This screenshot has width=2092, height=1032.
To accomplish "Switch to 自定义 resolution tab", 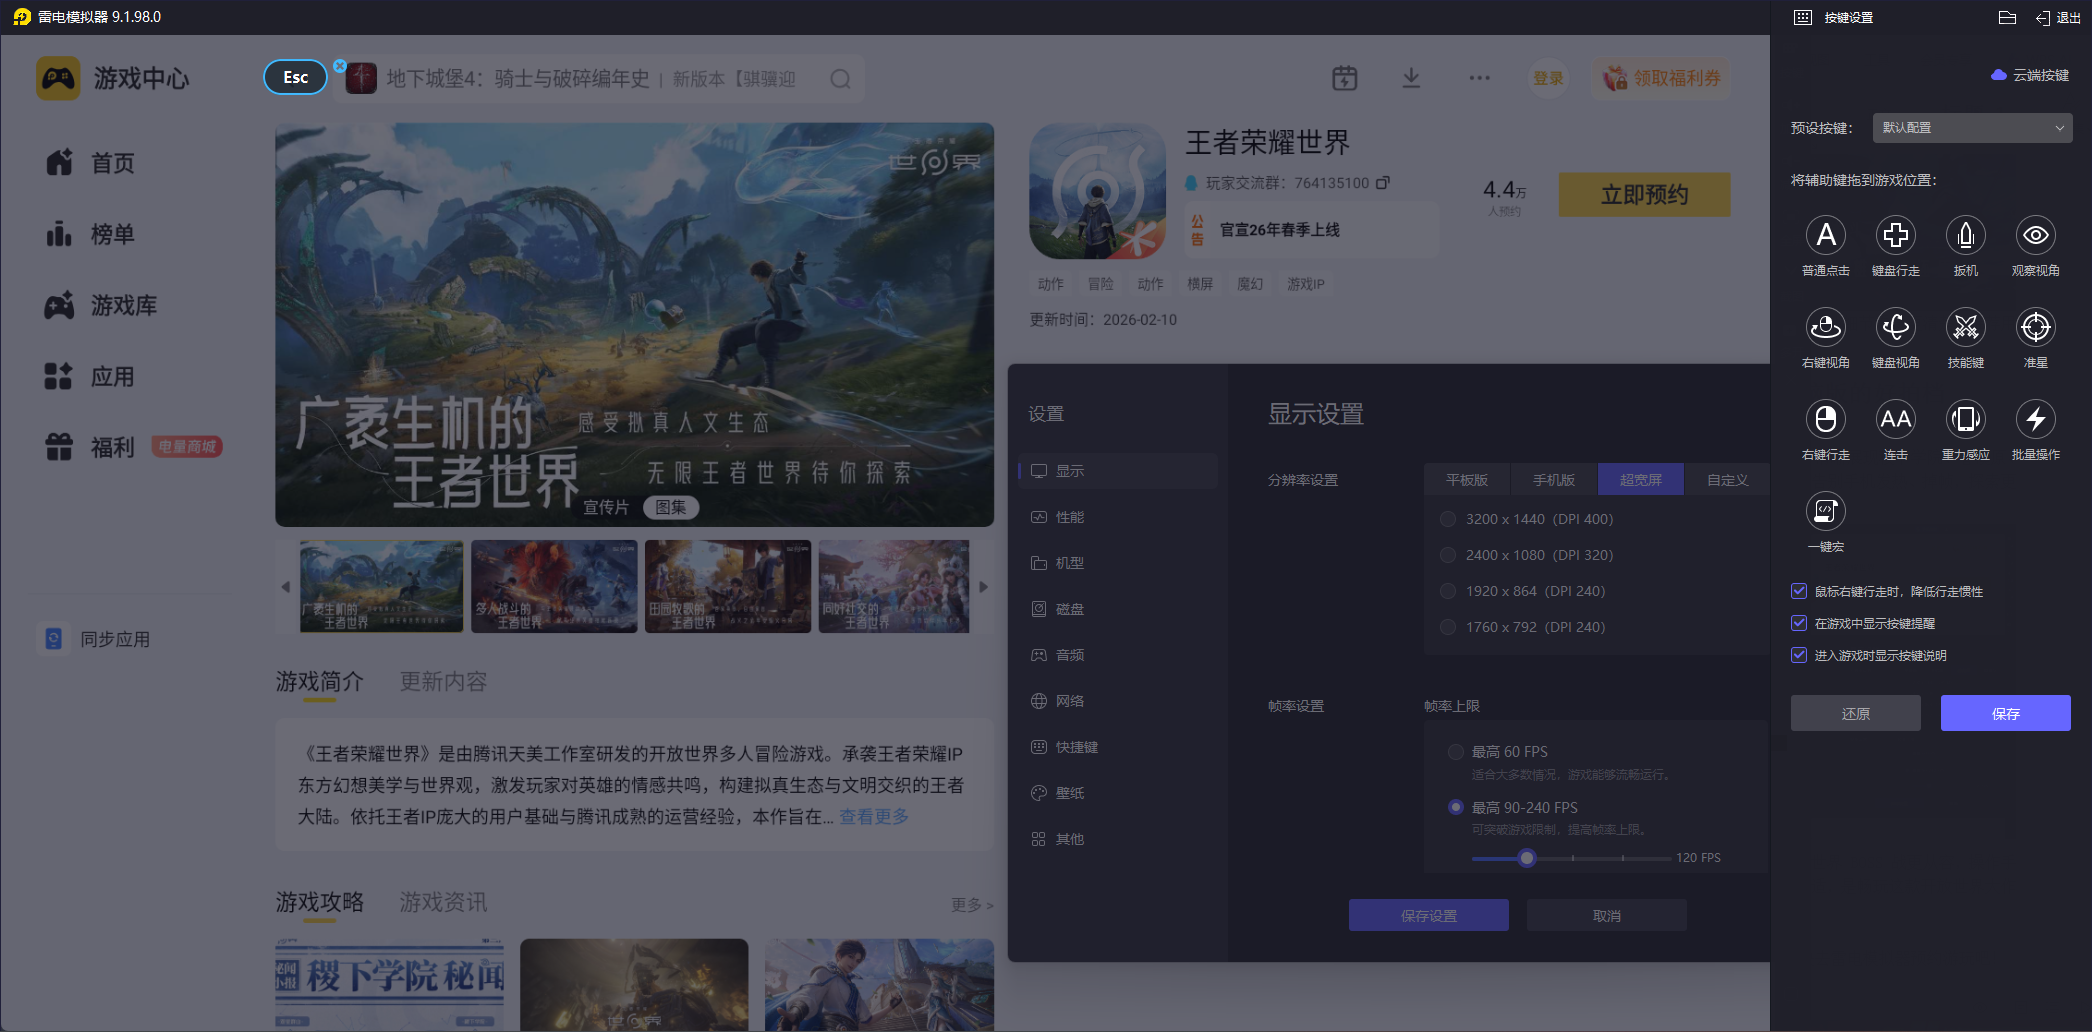I will tap(1728, 480).
